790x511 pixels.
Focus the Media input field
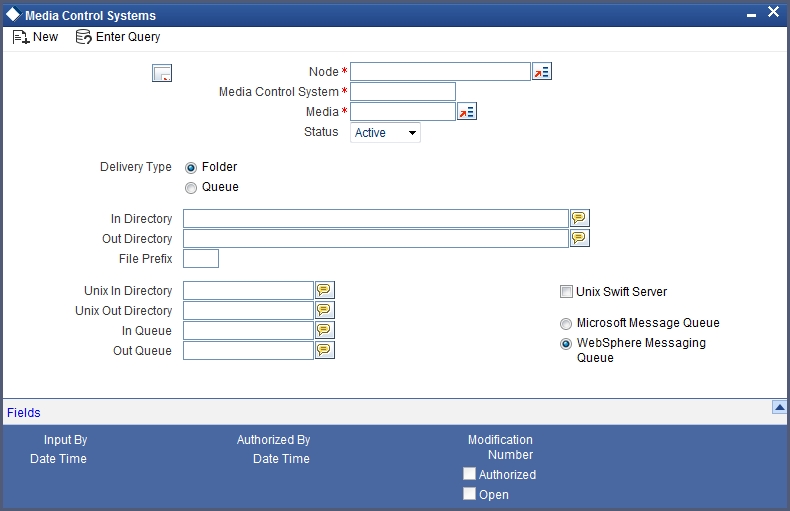(x=403, y=111)
